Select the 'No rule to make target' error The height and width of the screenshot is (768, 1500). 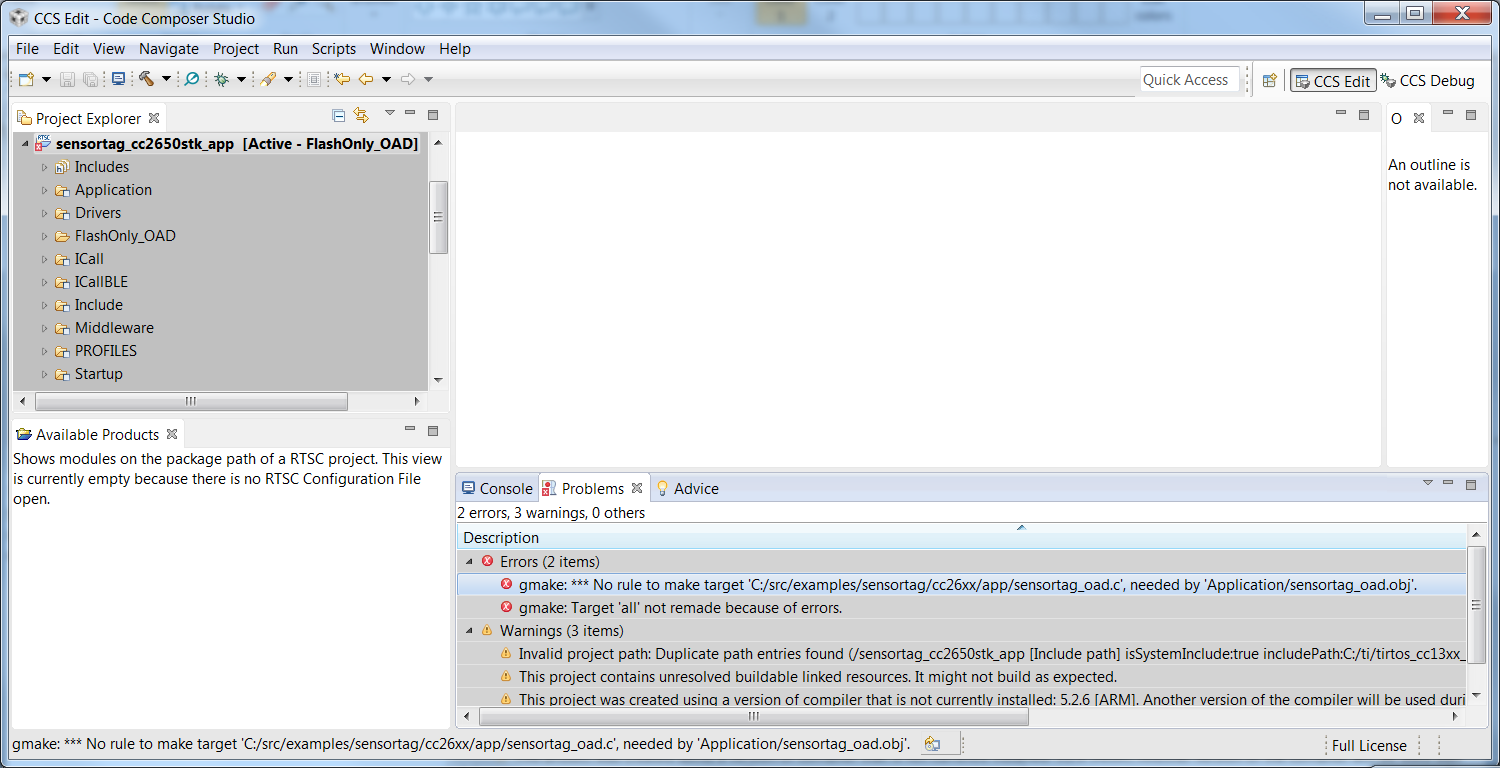coord(962,585)
